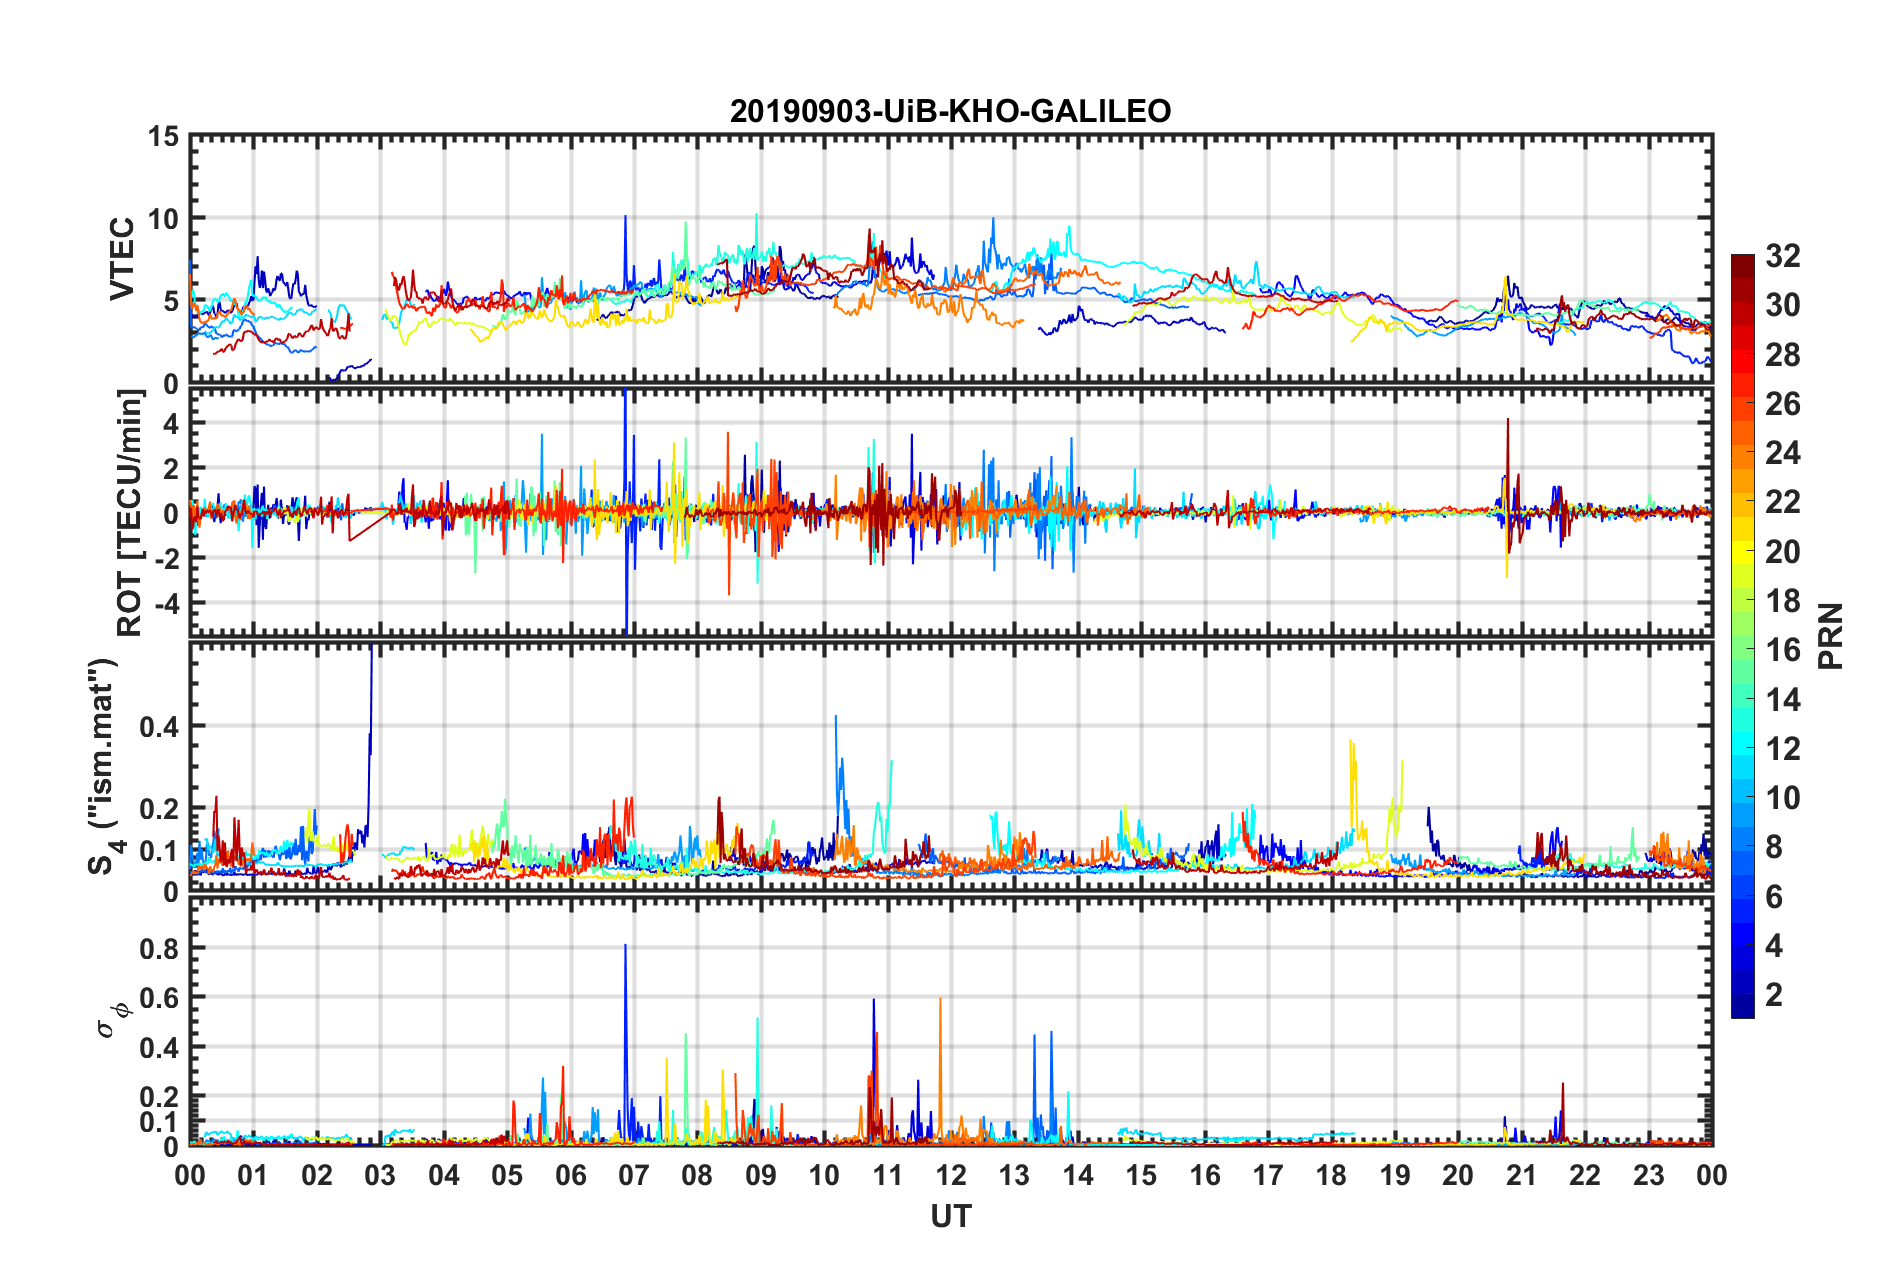Click sigma-phi axis tick value 0.6
The height and width of the screenshot is (1272, 1902).
tap(160, 998)
